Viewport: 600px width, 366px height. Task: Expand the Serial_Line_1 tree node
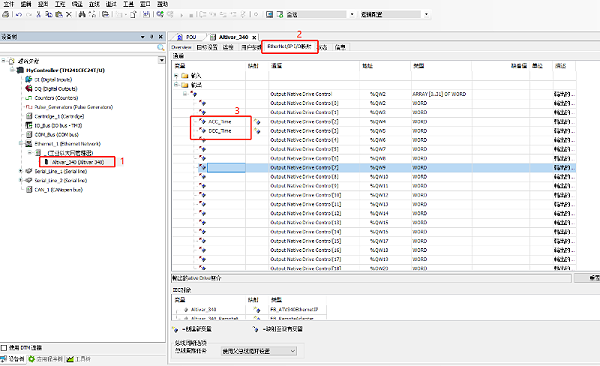pos(21,171)
